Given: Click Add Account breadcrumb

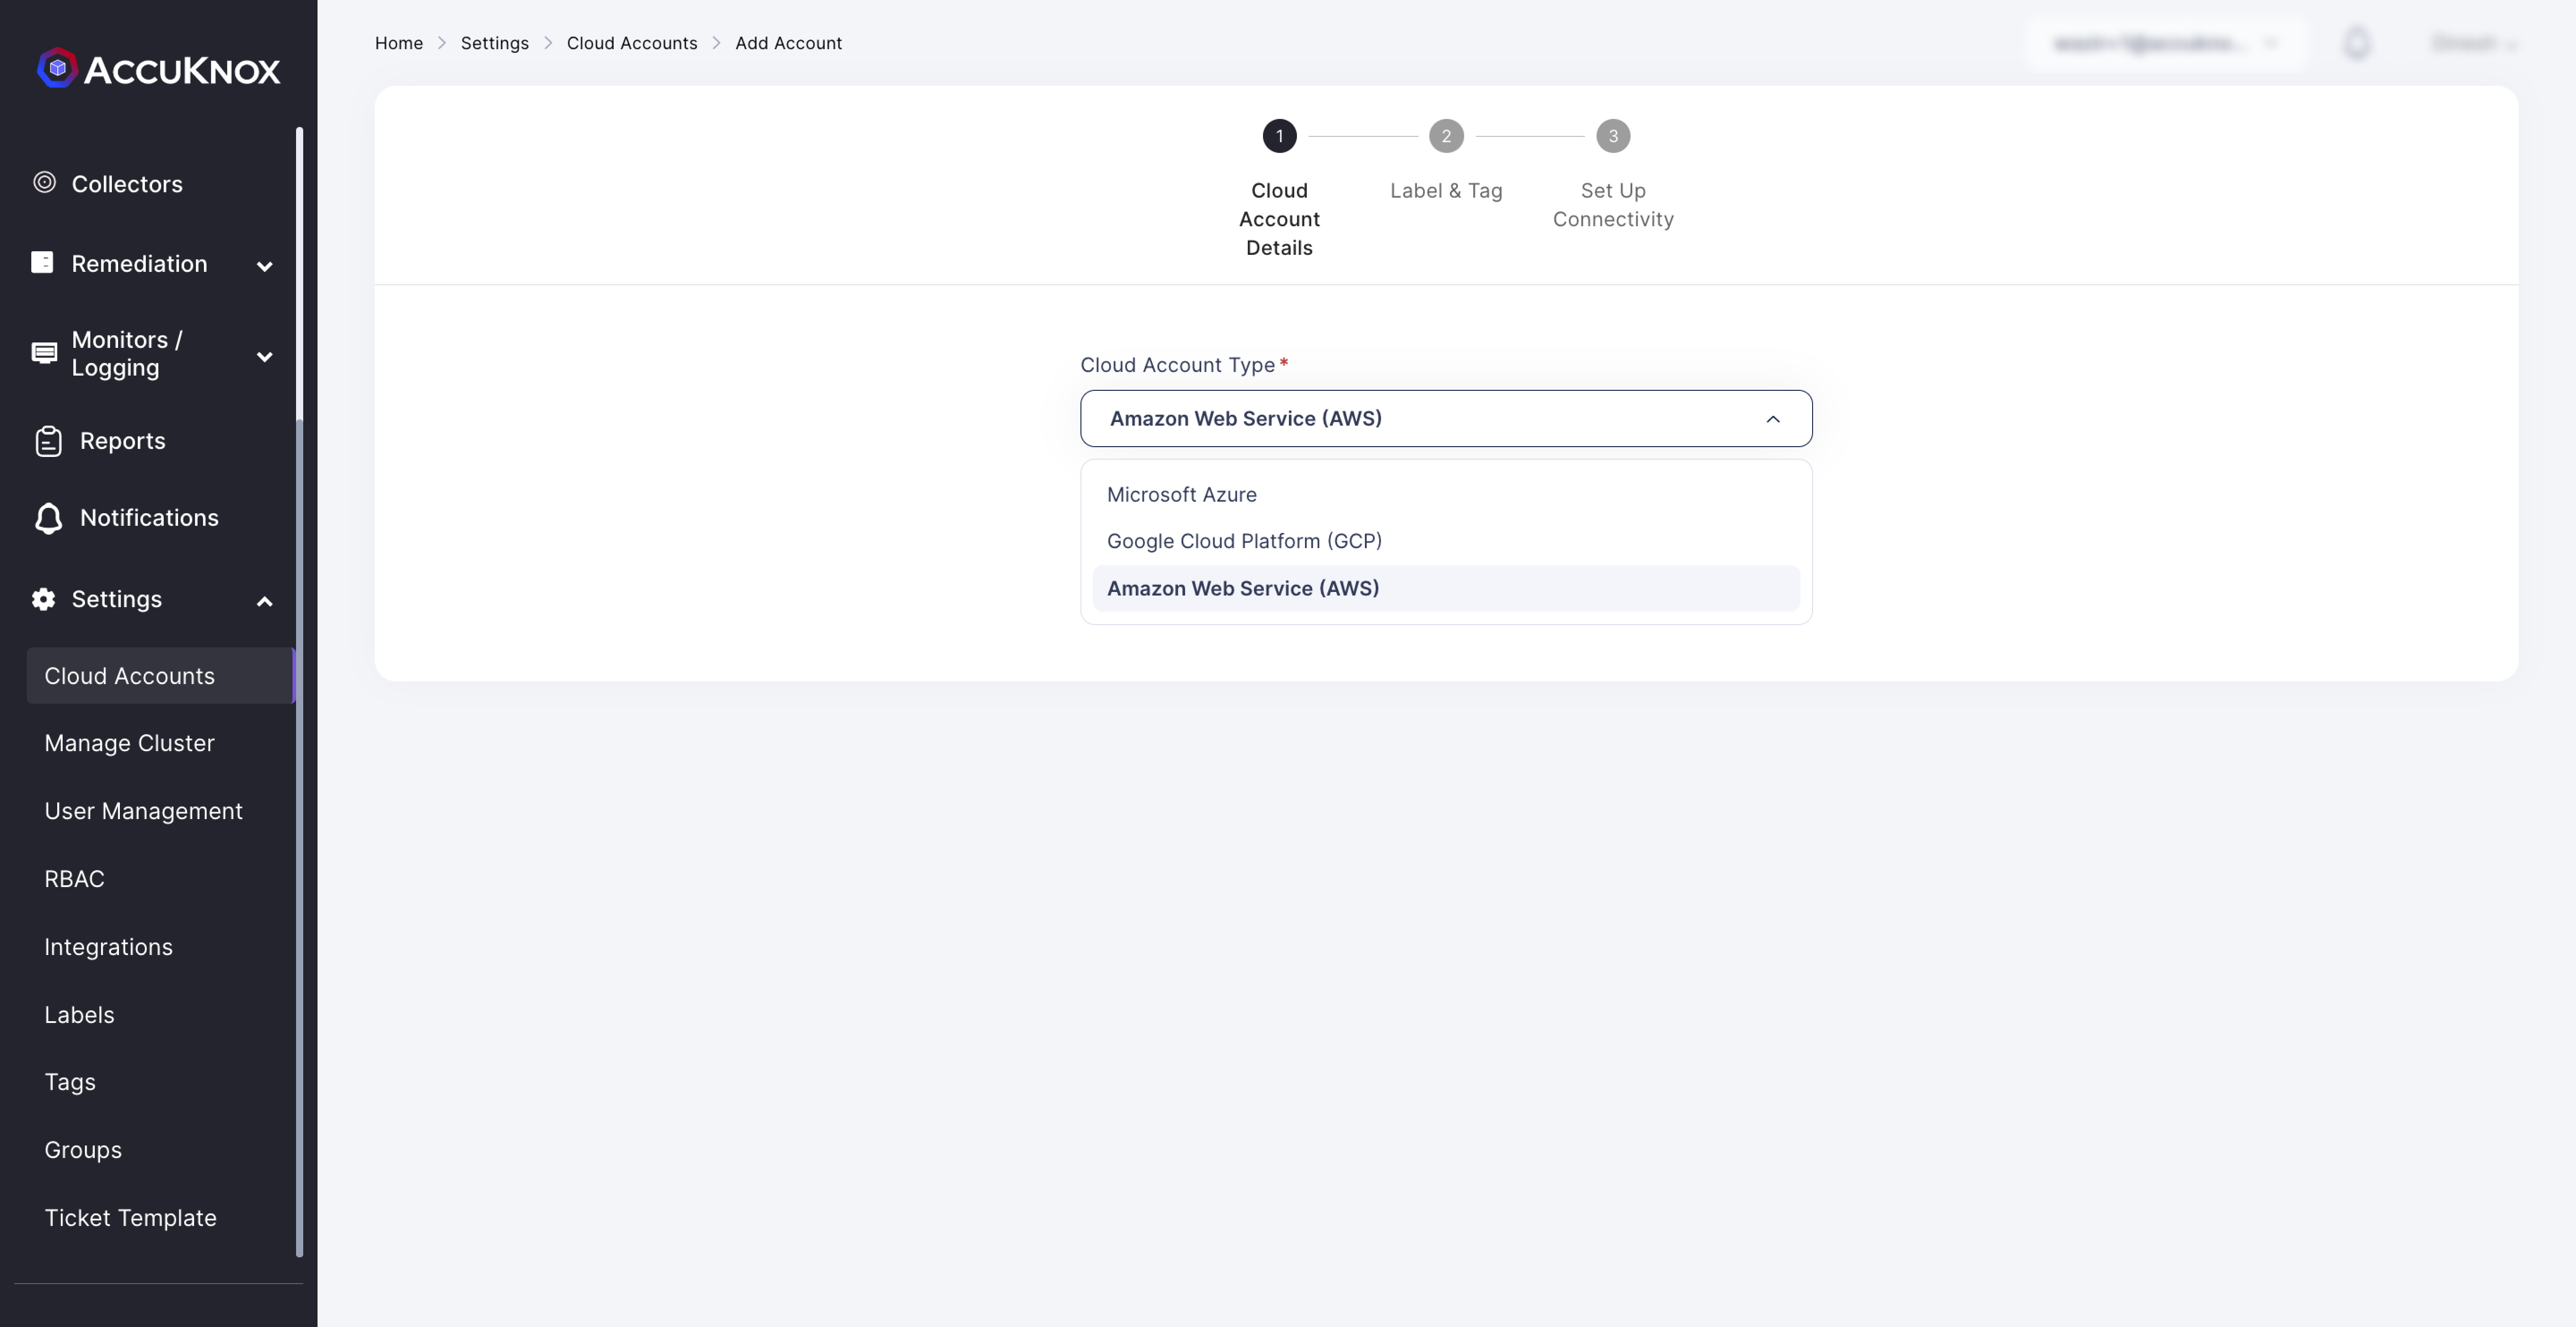Looking at the screenshot, I should [x=788, y=43].
